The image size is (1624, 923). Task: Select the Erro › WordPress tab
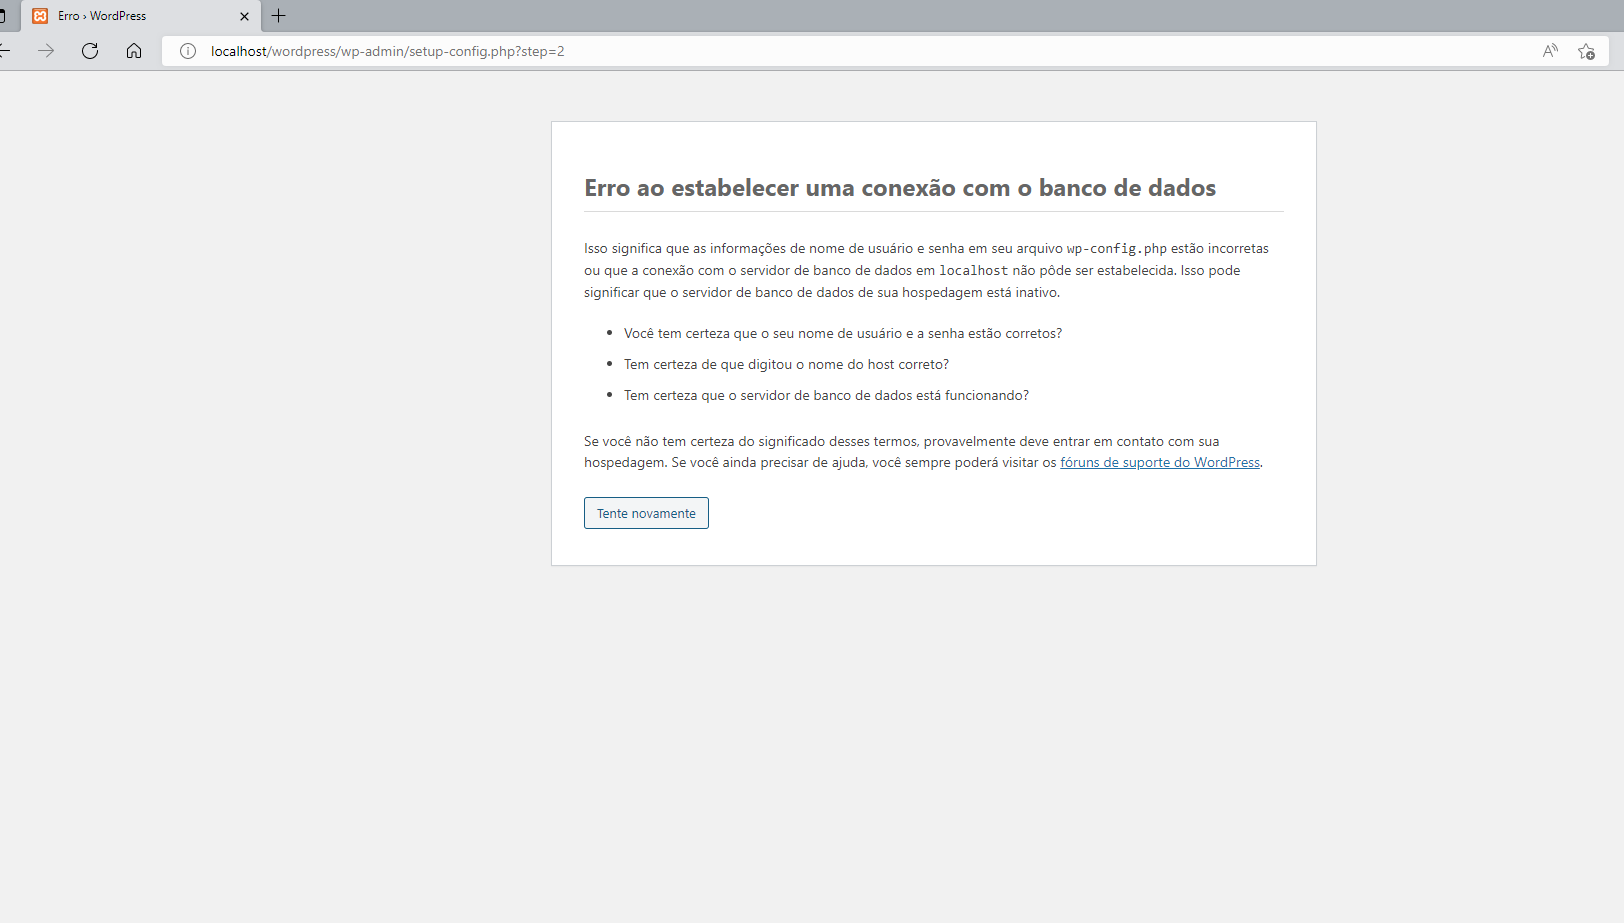(x=141, y=16)
